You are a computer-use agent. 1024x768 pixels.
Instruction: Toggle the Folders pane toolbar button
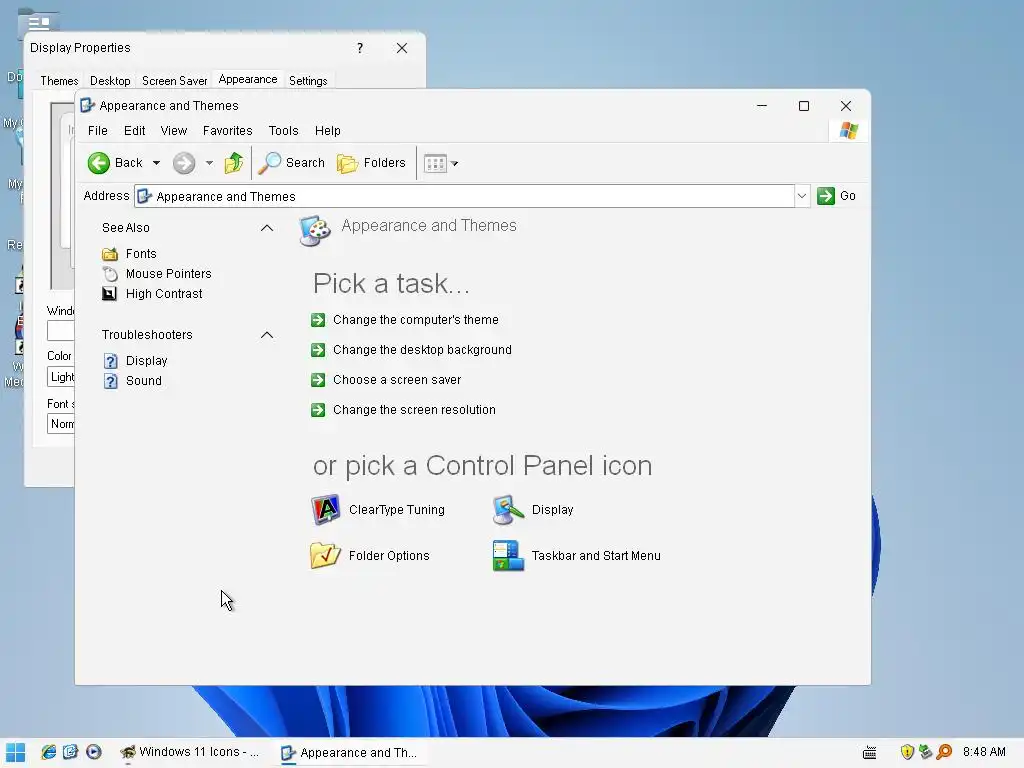371,163
